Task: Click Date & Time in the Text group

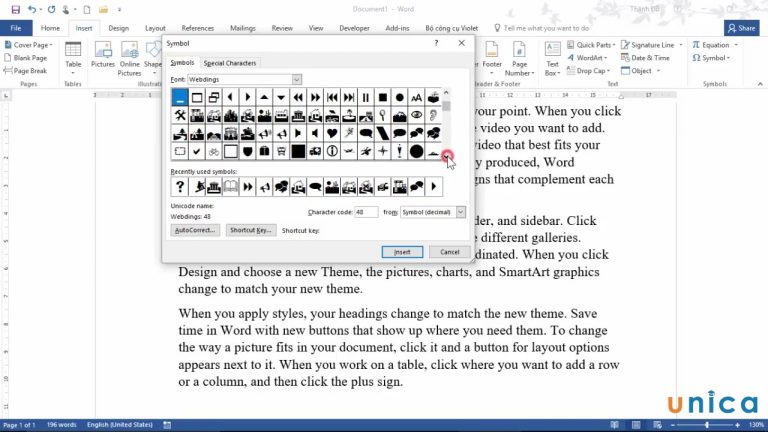Action: click(645, 58)
